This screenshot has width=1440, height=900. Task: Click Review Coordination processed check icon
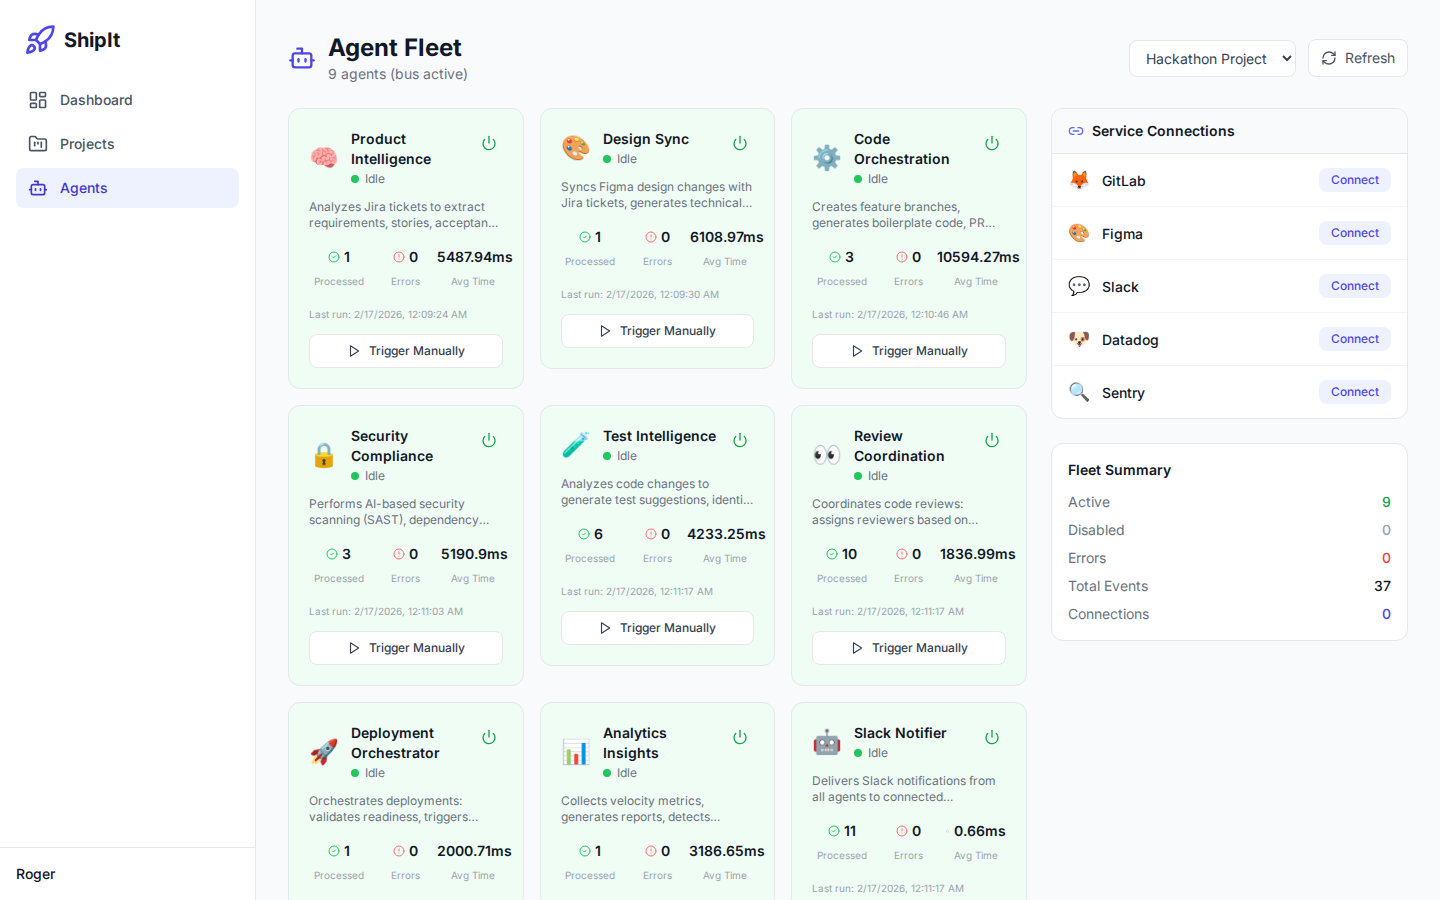(x=832, y=554)
